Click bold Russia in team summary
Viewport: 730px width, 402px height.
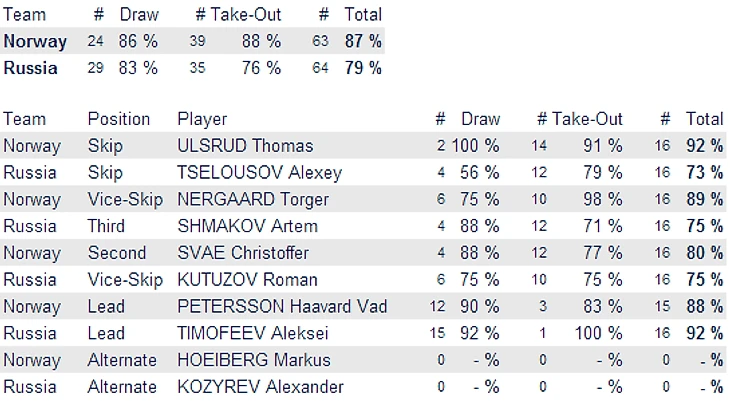point(30,69)
